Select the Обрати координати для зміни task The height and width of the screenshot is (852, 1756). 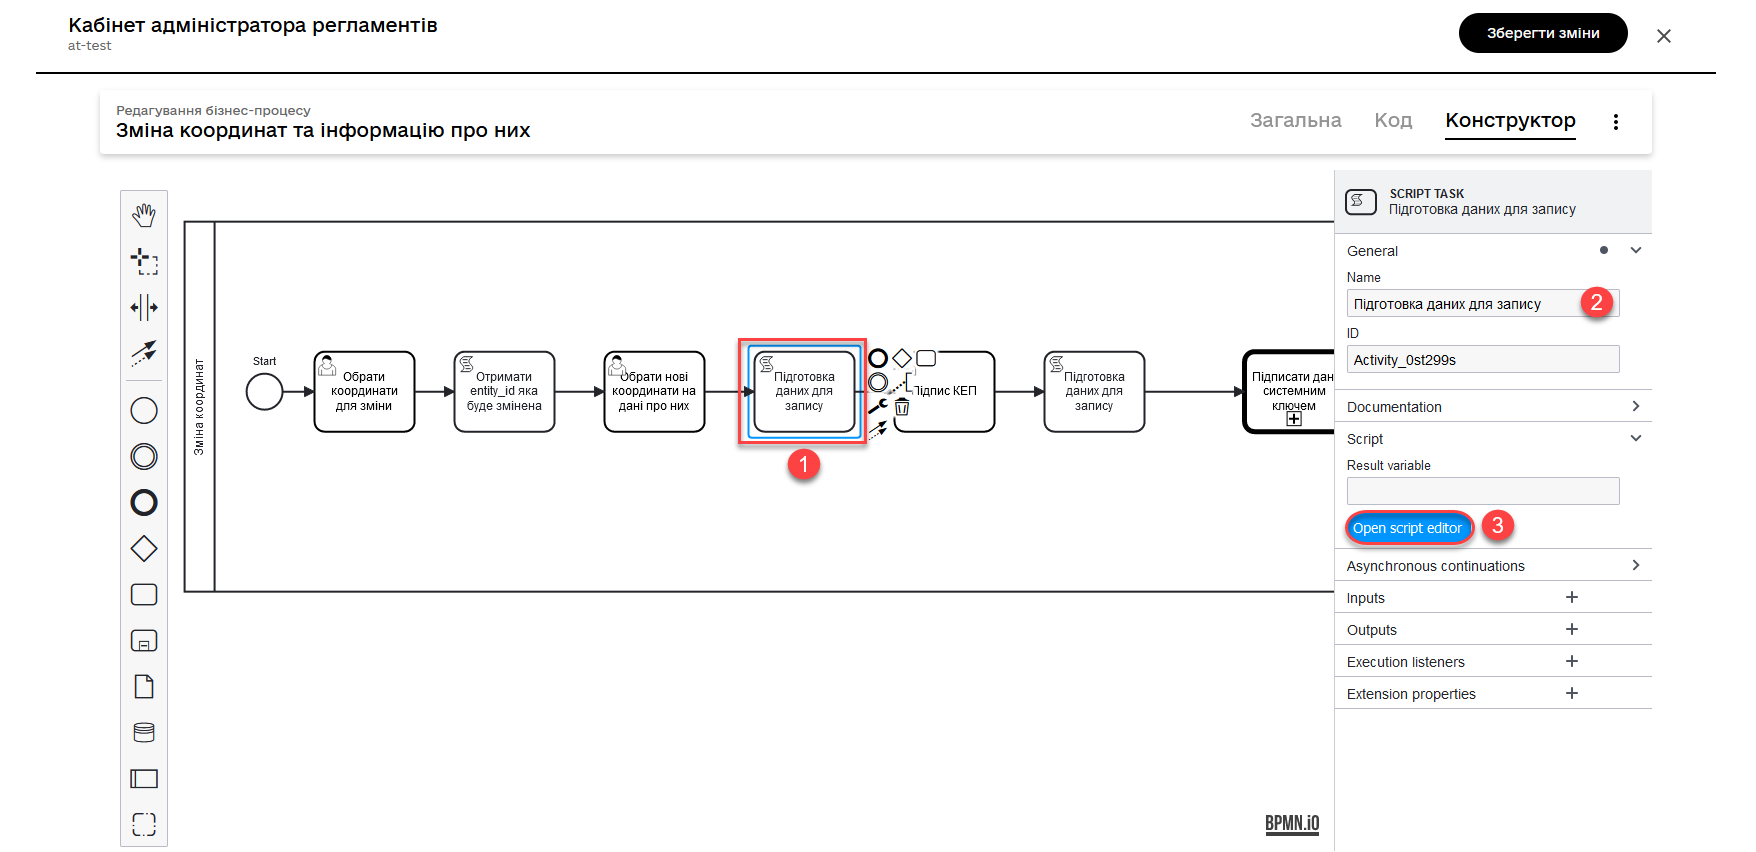point(364,391)
